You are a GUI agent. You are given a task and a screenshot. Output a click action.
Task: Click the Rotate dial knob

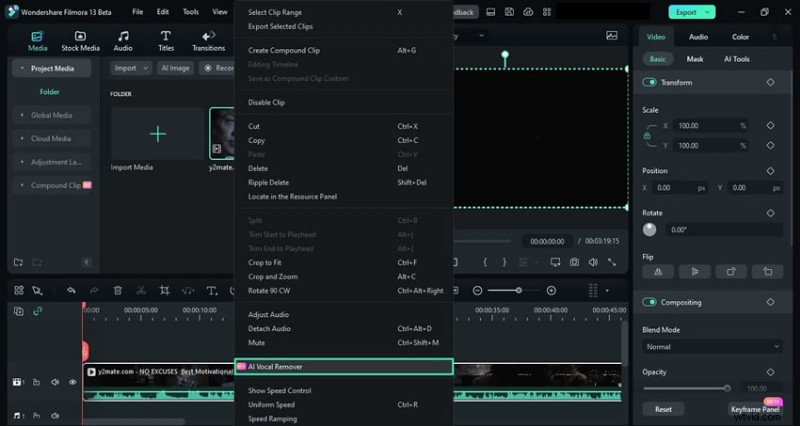tap(649, 229)
